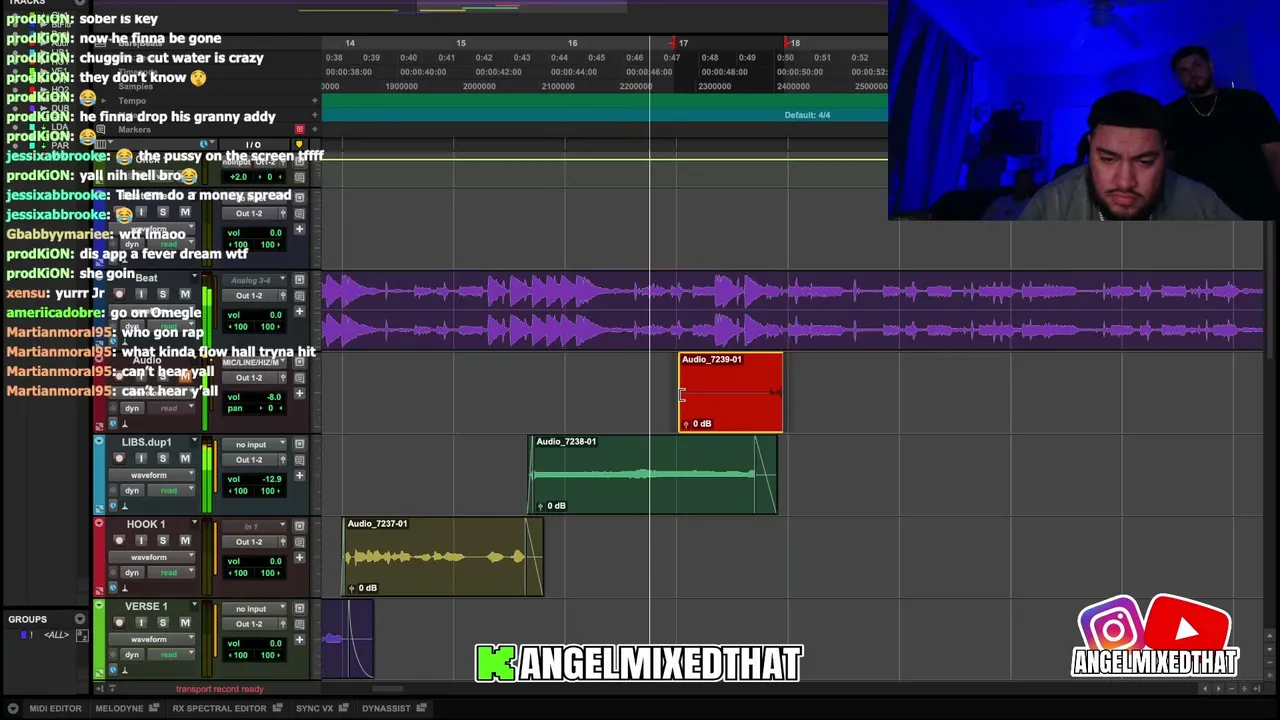Pop out the DynAssist window
Screen dimensions: 1280x720
tap(421, 708)
